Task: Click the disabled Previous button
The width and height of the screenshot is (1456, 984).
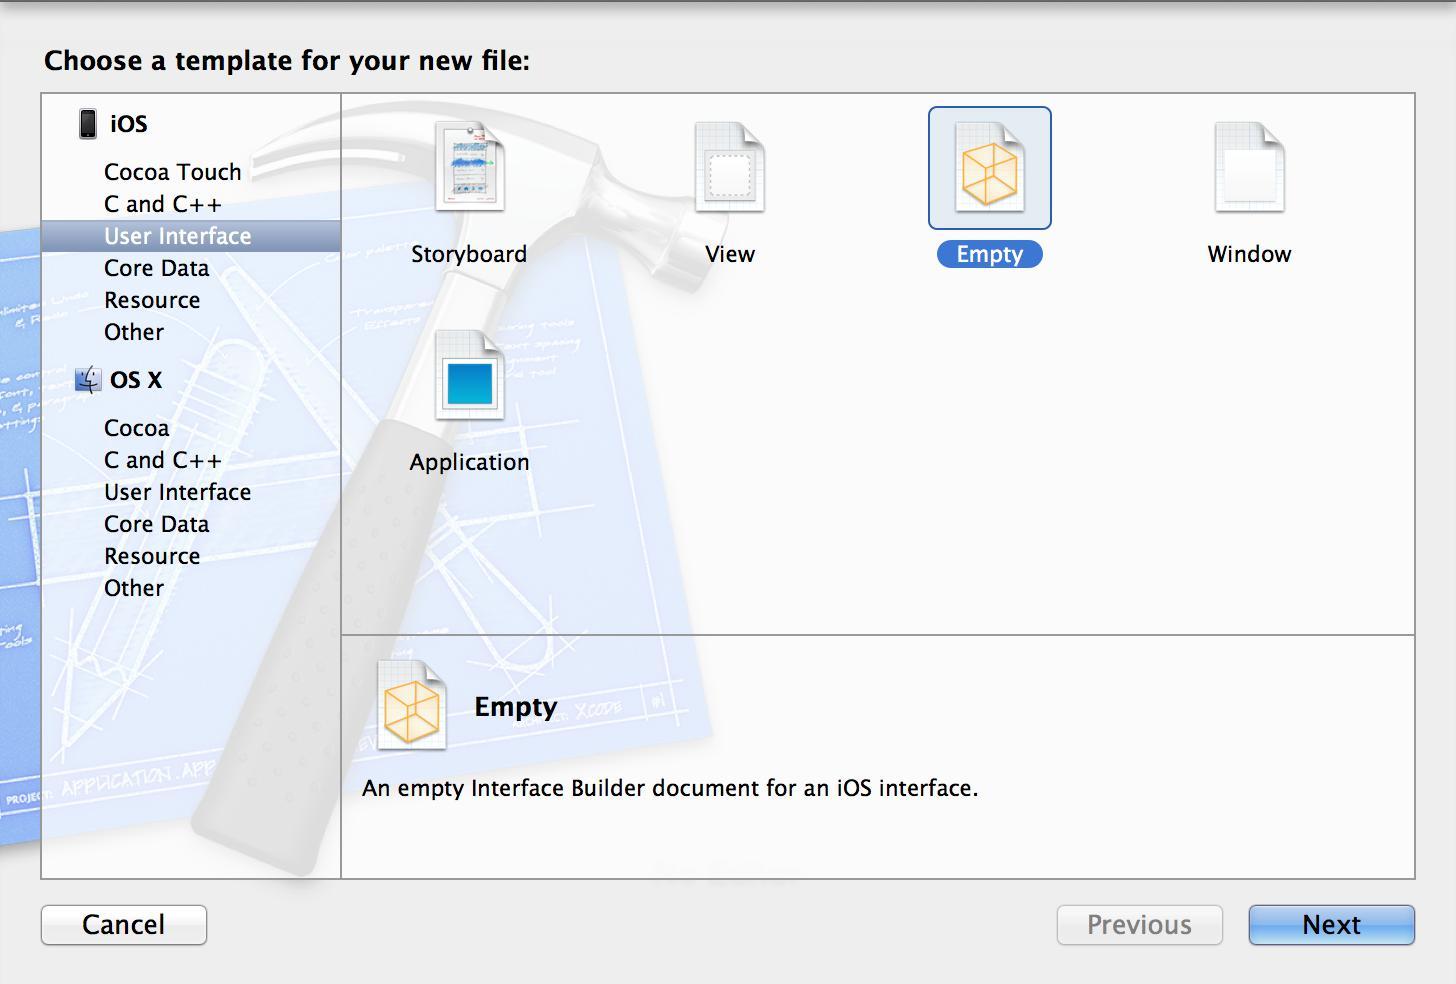Action: (1140, 925)
